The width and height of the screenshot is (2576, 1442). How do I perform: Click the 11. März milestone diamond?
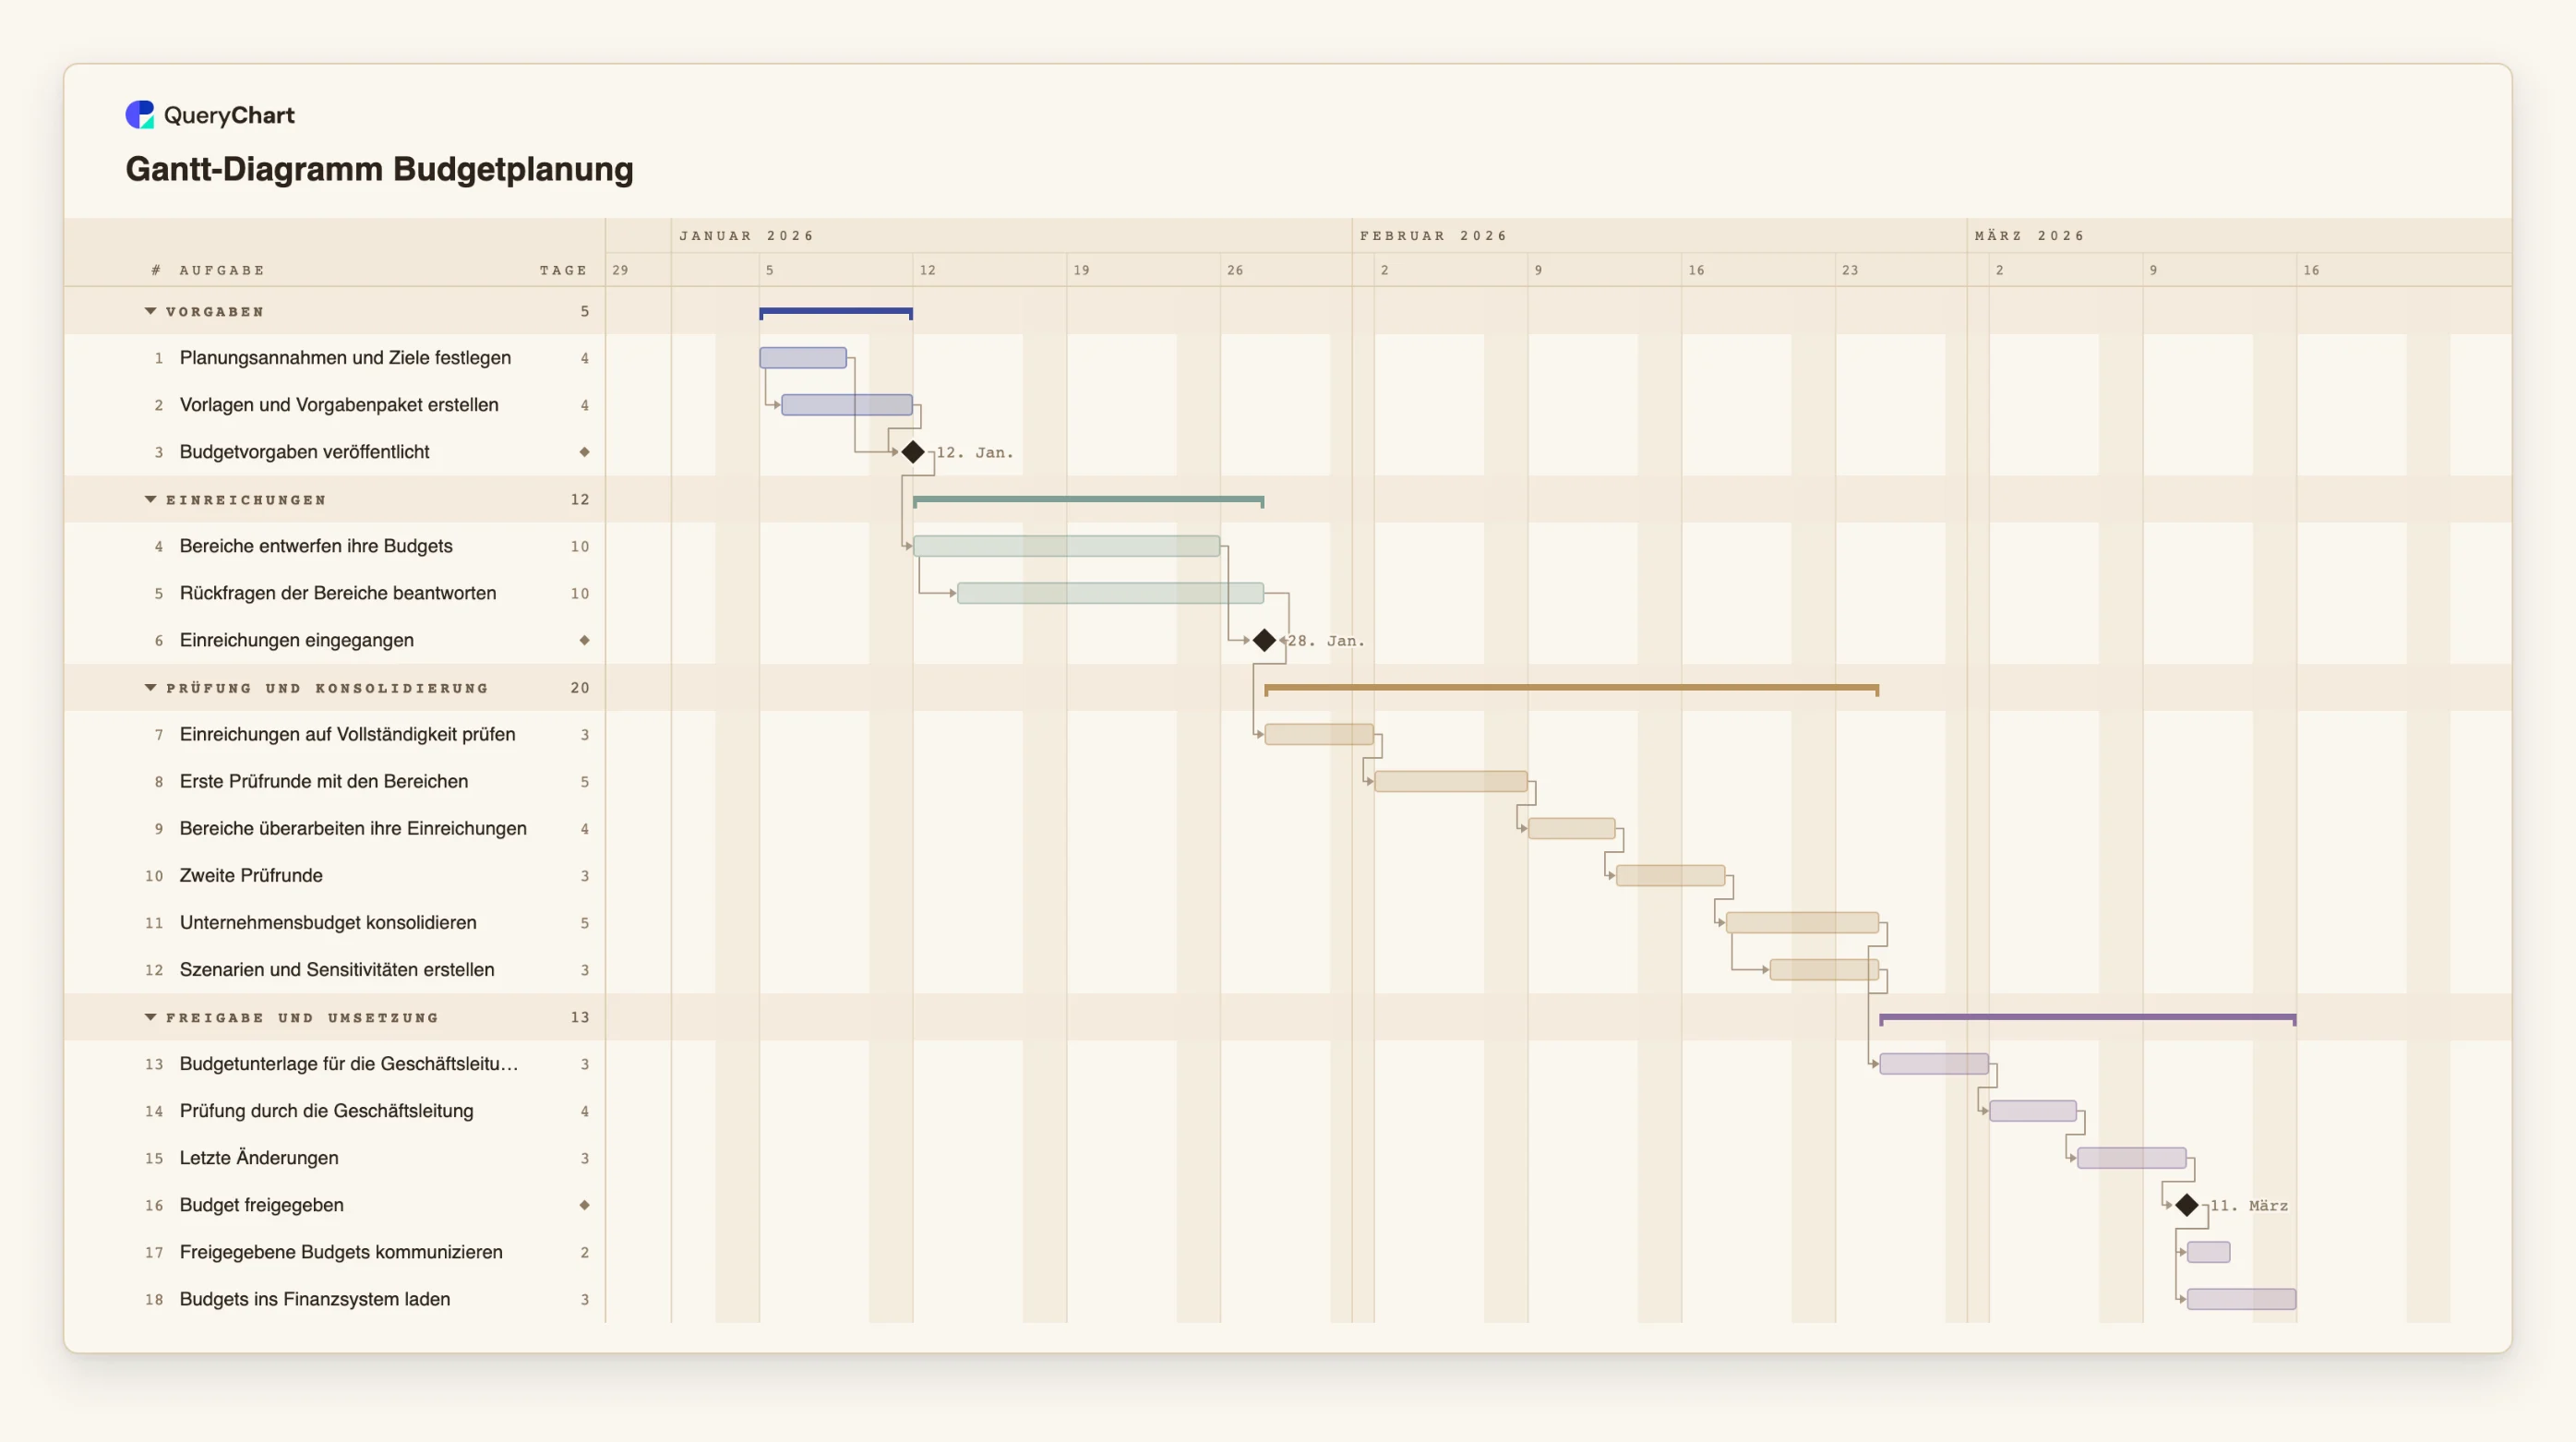[x=2187, y=1205]
